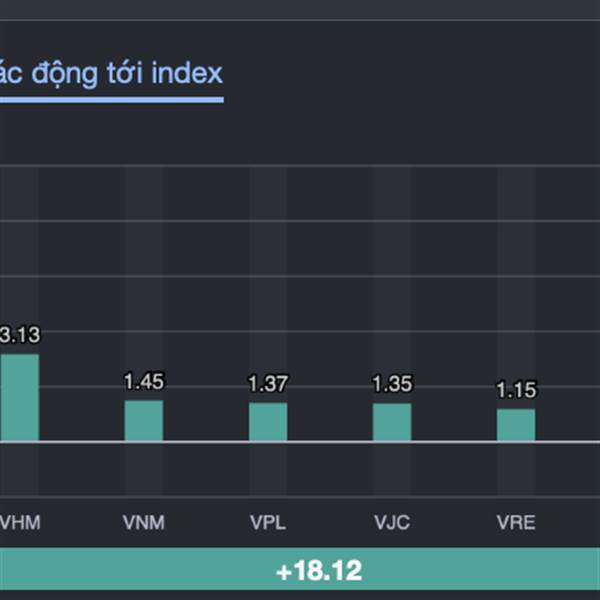Select the 1.45 value above VNM
The image size is (600, 600).
pyautogui.click(x=143, y=382)
